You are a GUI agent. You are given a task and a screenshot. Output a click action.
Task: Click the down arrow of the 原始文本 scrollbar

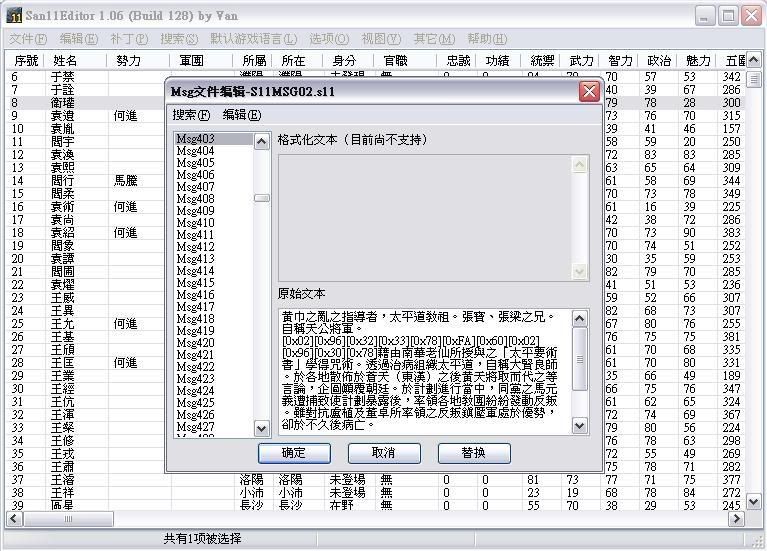click(x=580, y=425)
